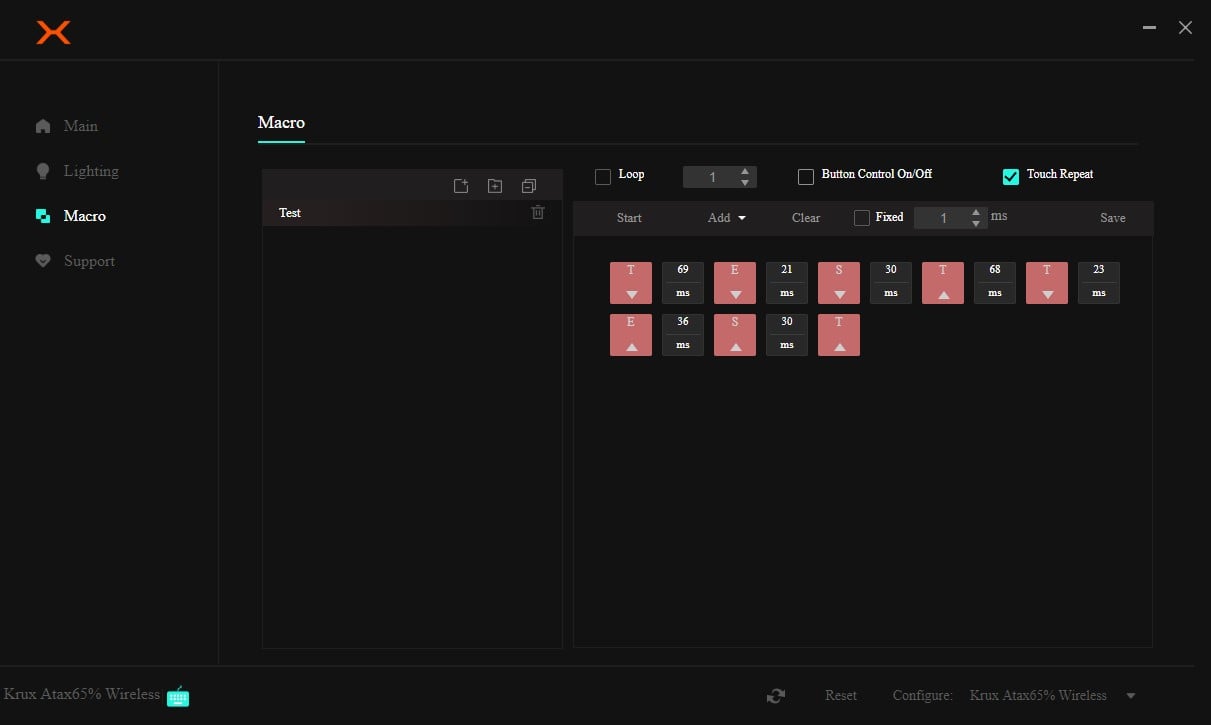Screen dimensions: 1211x725
Task: Enable the Loop checkbox
Action: pyautogui.click(x=603, y=177)
